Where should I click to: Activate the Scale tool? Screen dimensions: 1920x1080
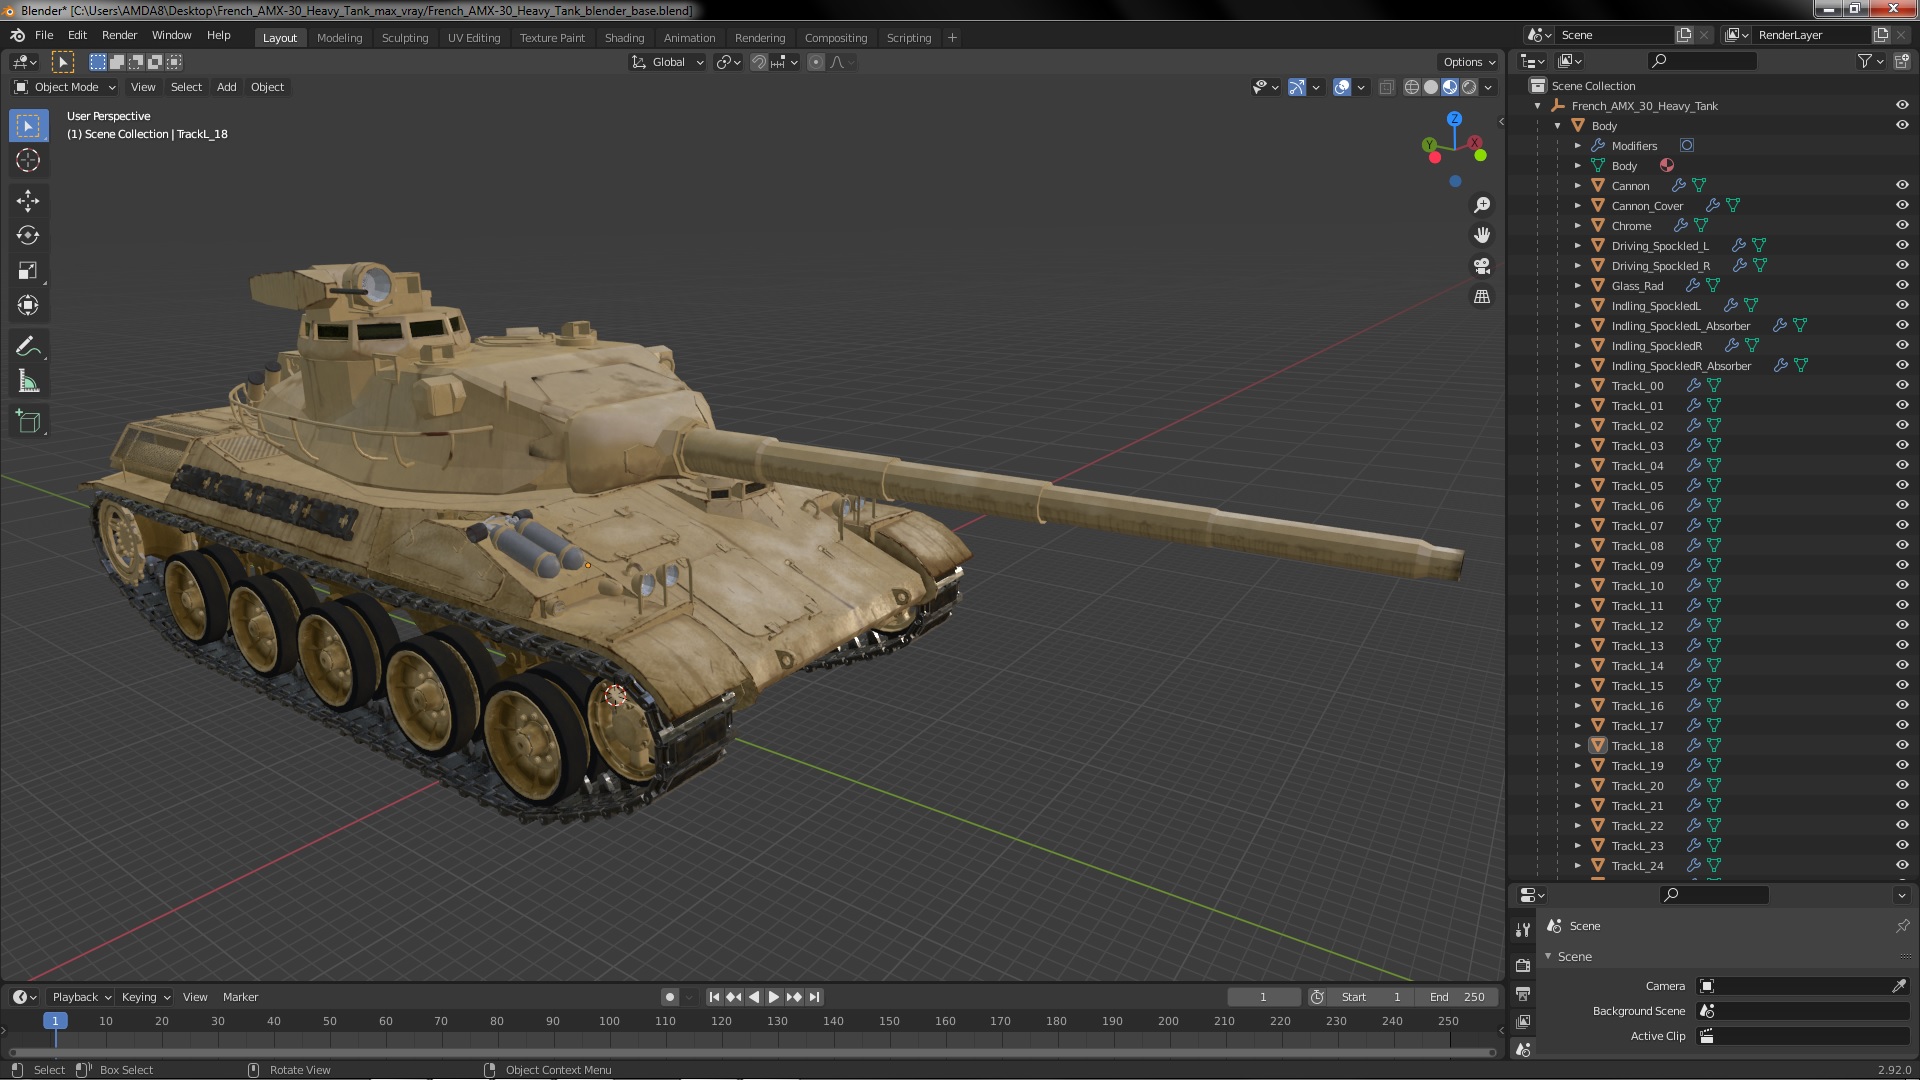(28, 271)
